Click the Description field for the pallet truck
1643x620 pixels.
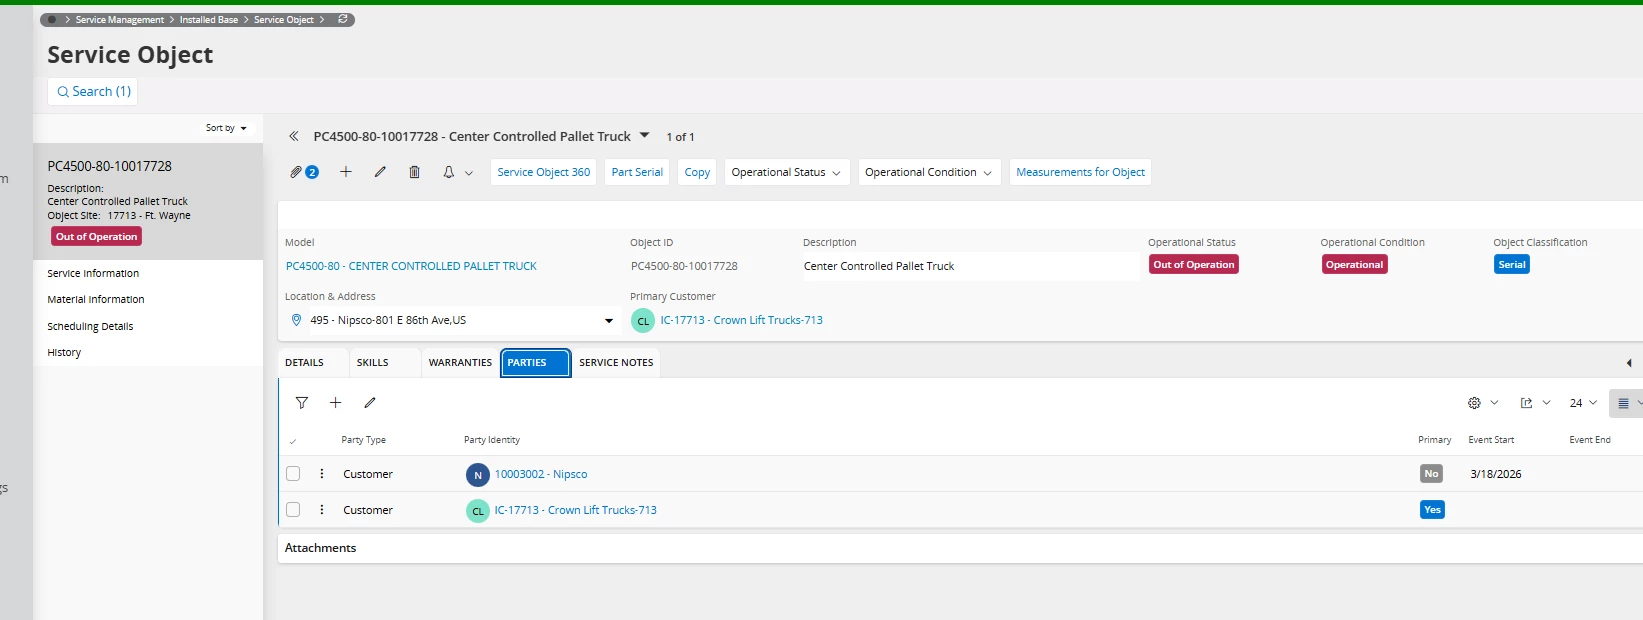click(x=968, y=266)
